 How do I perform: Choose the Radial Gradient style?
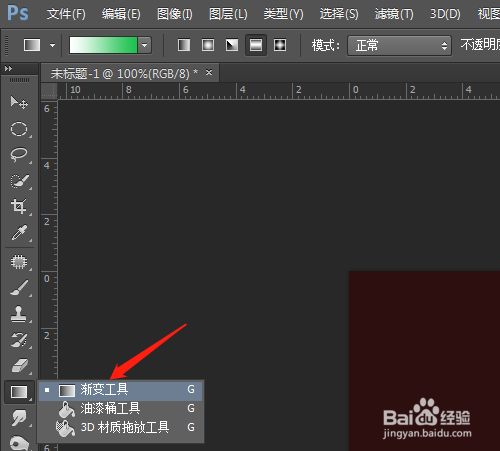[208, 45]
